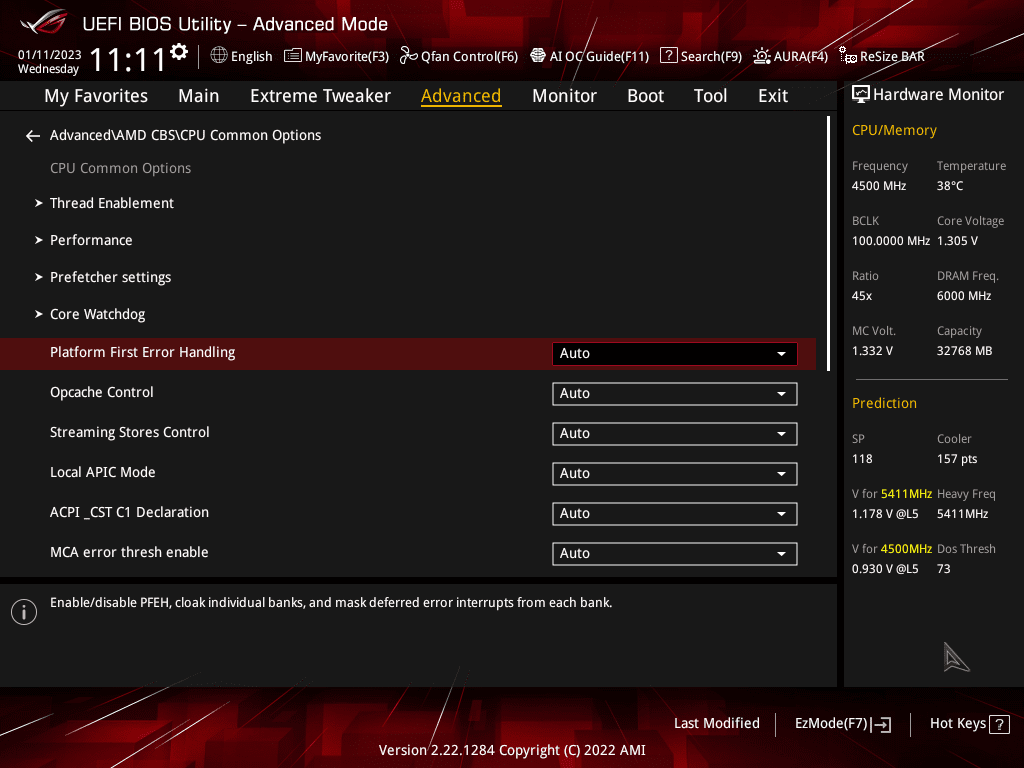1024x768 pixels.
Task: Open Qfan Control fan icon
Action: [x=409, y=56]
